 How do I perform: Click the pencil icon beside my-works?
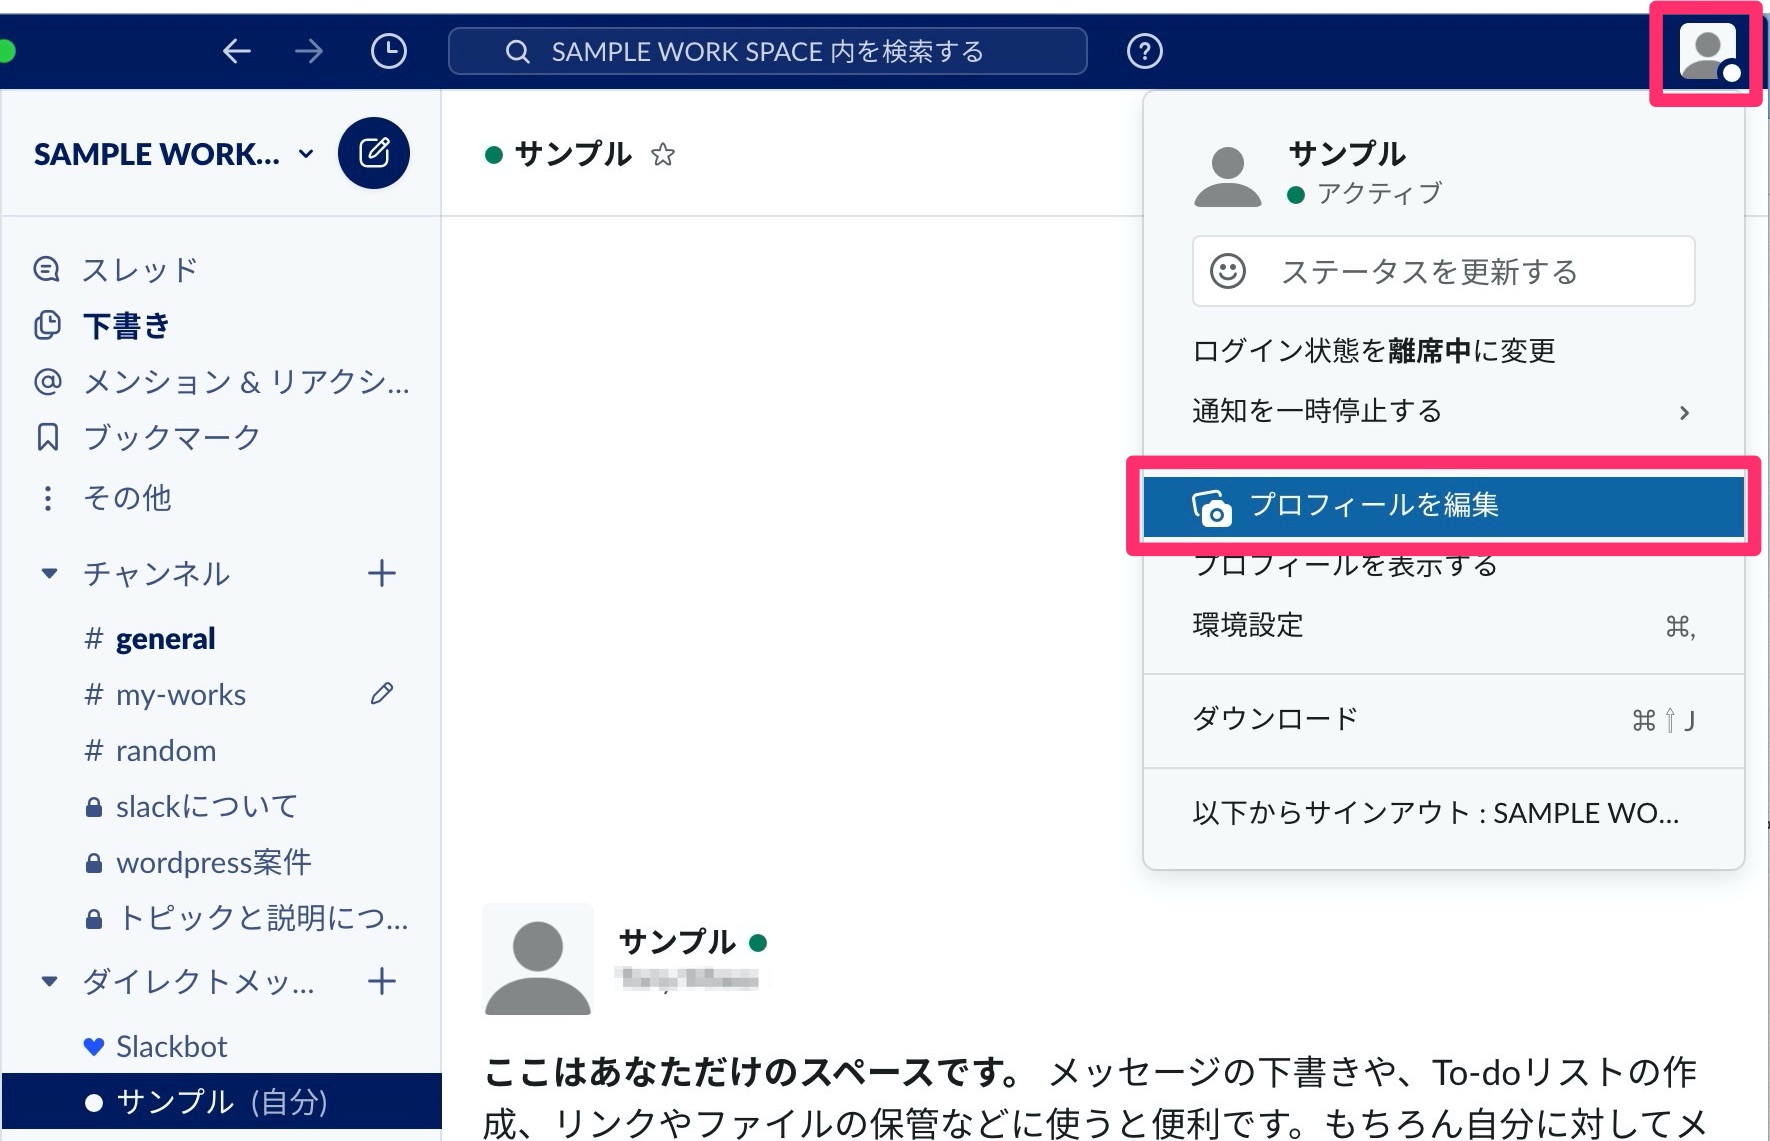pos(381,693)
